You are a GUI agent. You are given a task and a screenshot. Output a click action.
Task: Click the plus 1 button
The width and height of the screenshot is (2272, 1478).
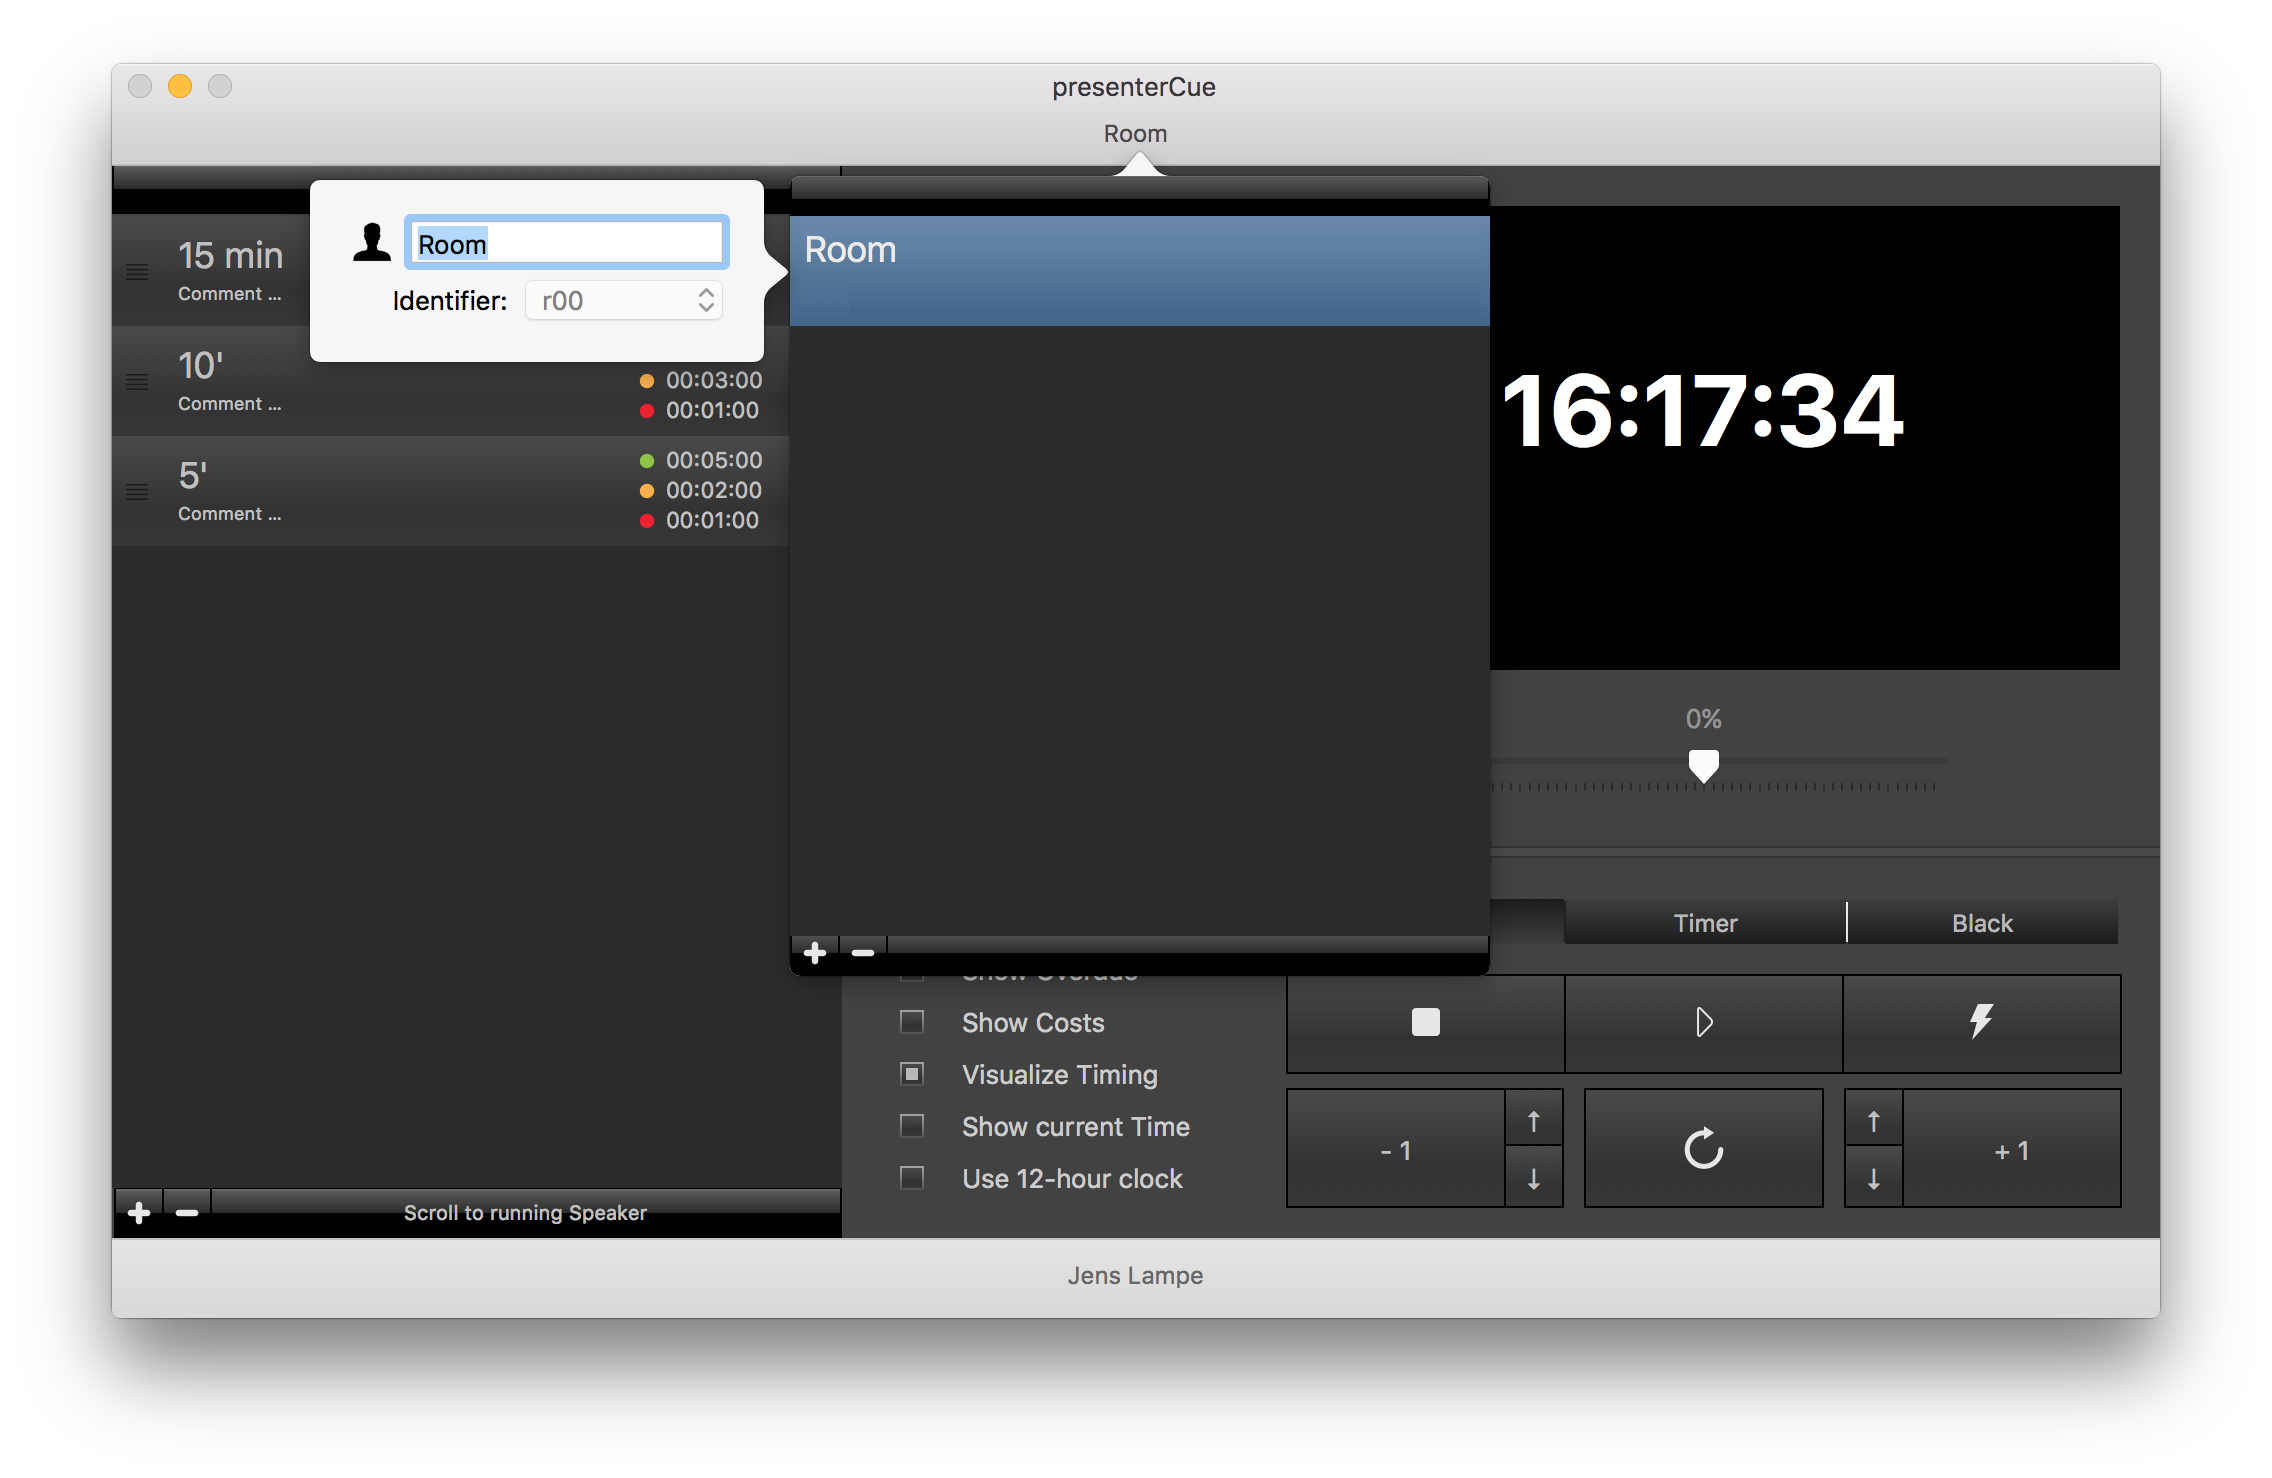click(x=2012, y=1150)
